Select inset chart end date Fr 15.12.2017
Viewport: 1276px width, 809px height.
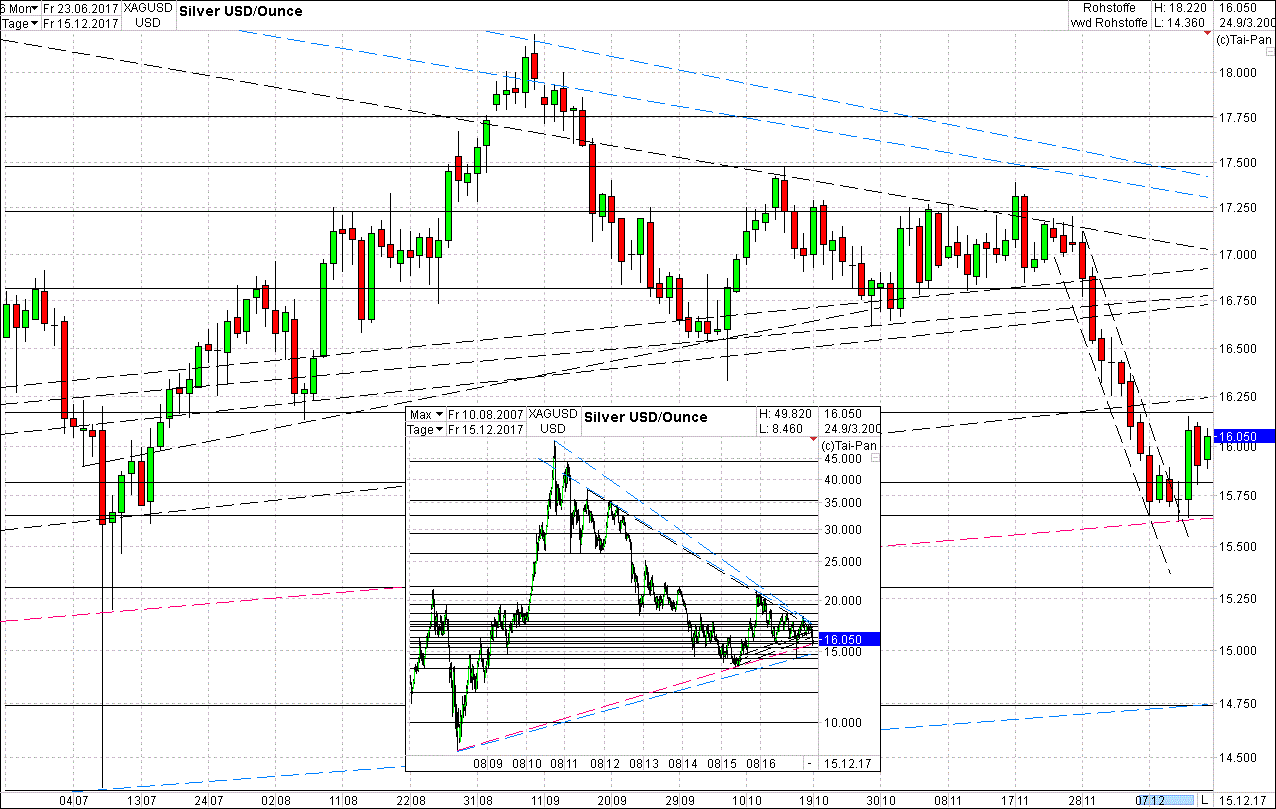coord(487,429)
